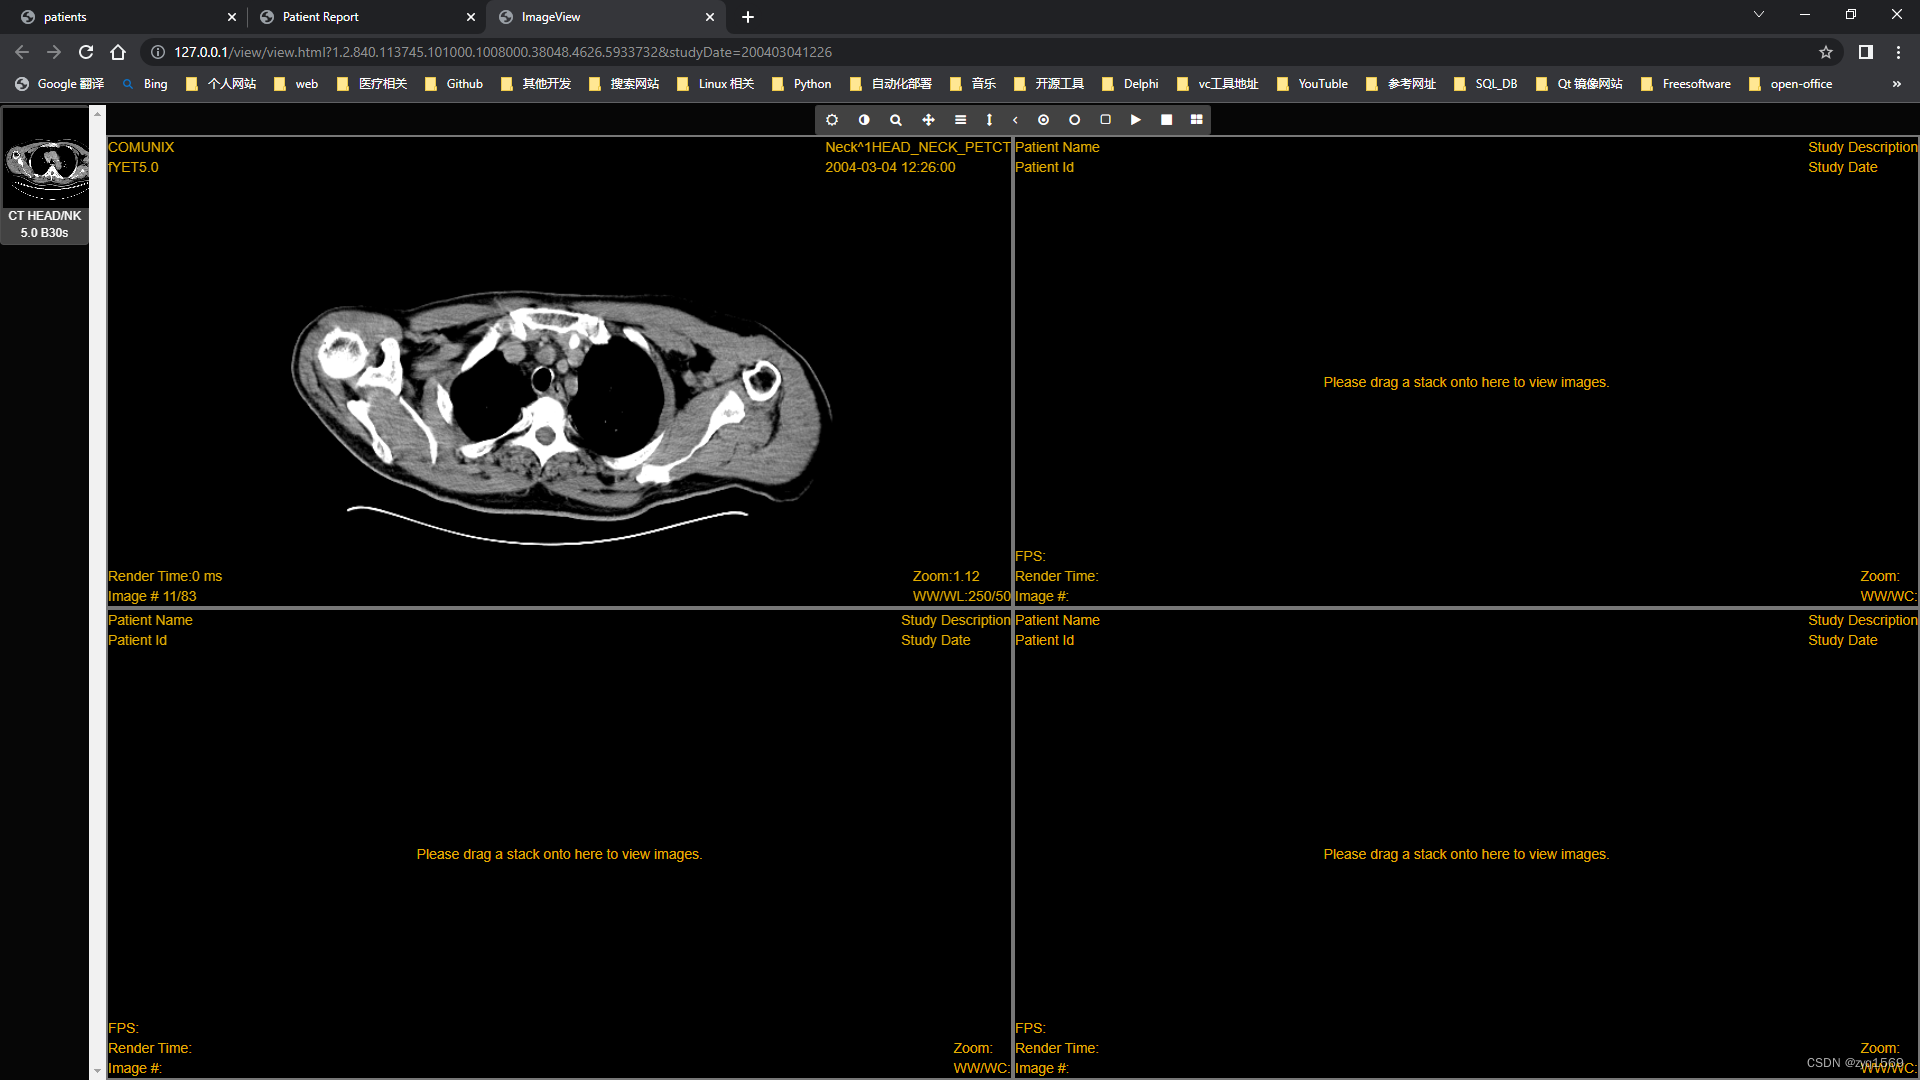Select the probe dotted-circle tool
The height and width of the screenshot is (1080, 1920).
pyautogui.click(x=1043, y=120)
